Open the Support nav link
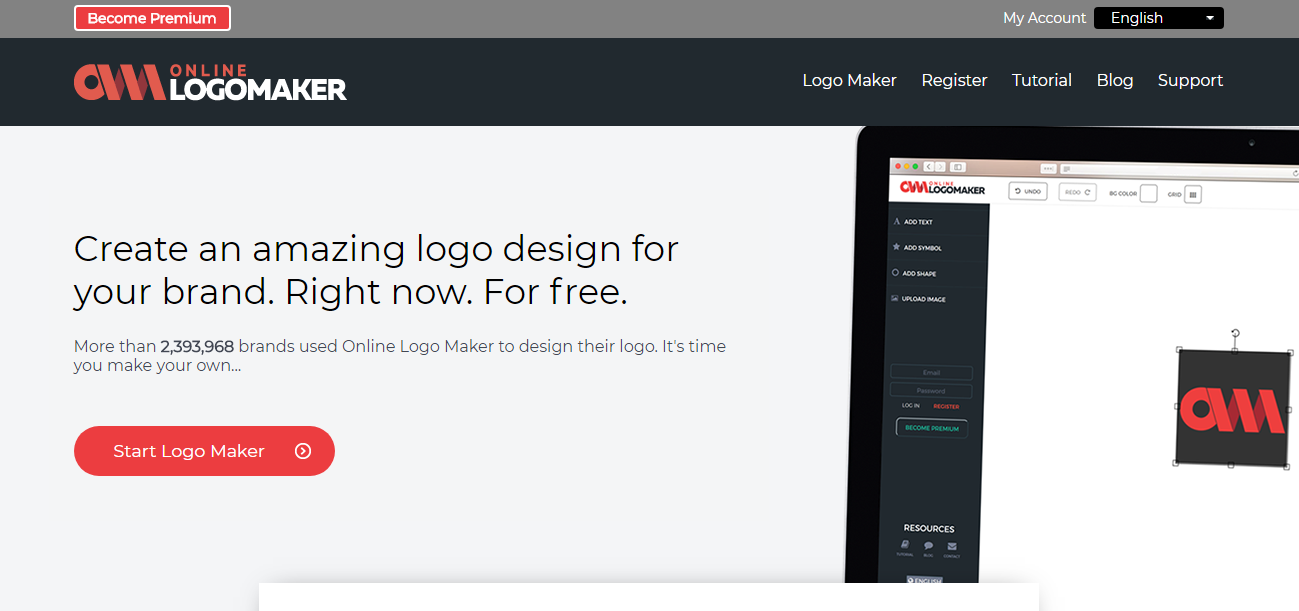The height and width of the screenshot is (611, 1299). [x=1190, y=80]
